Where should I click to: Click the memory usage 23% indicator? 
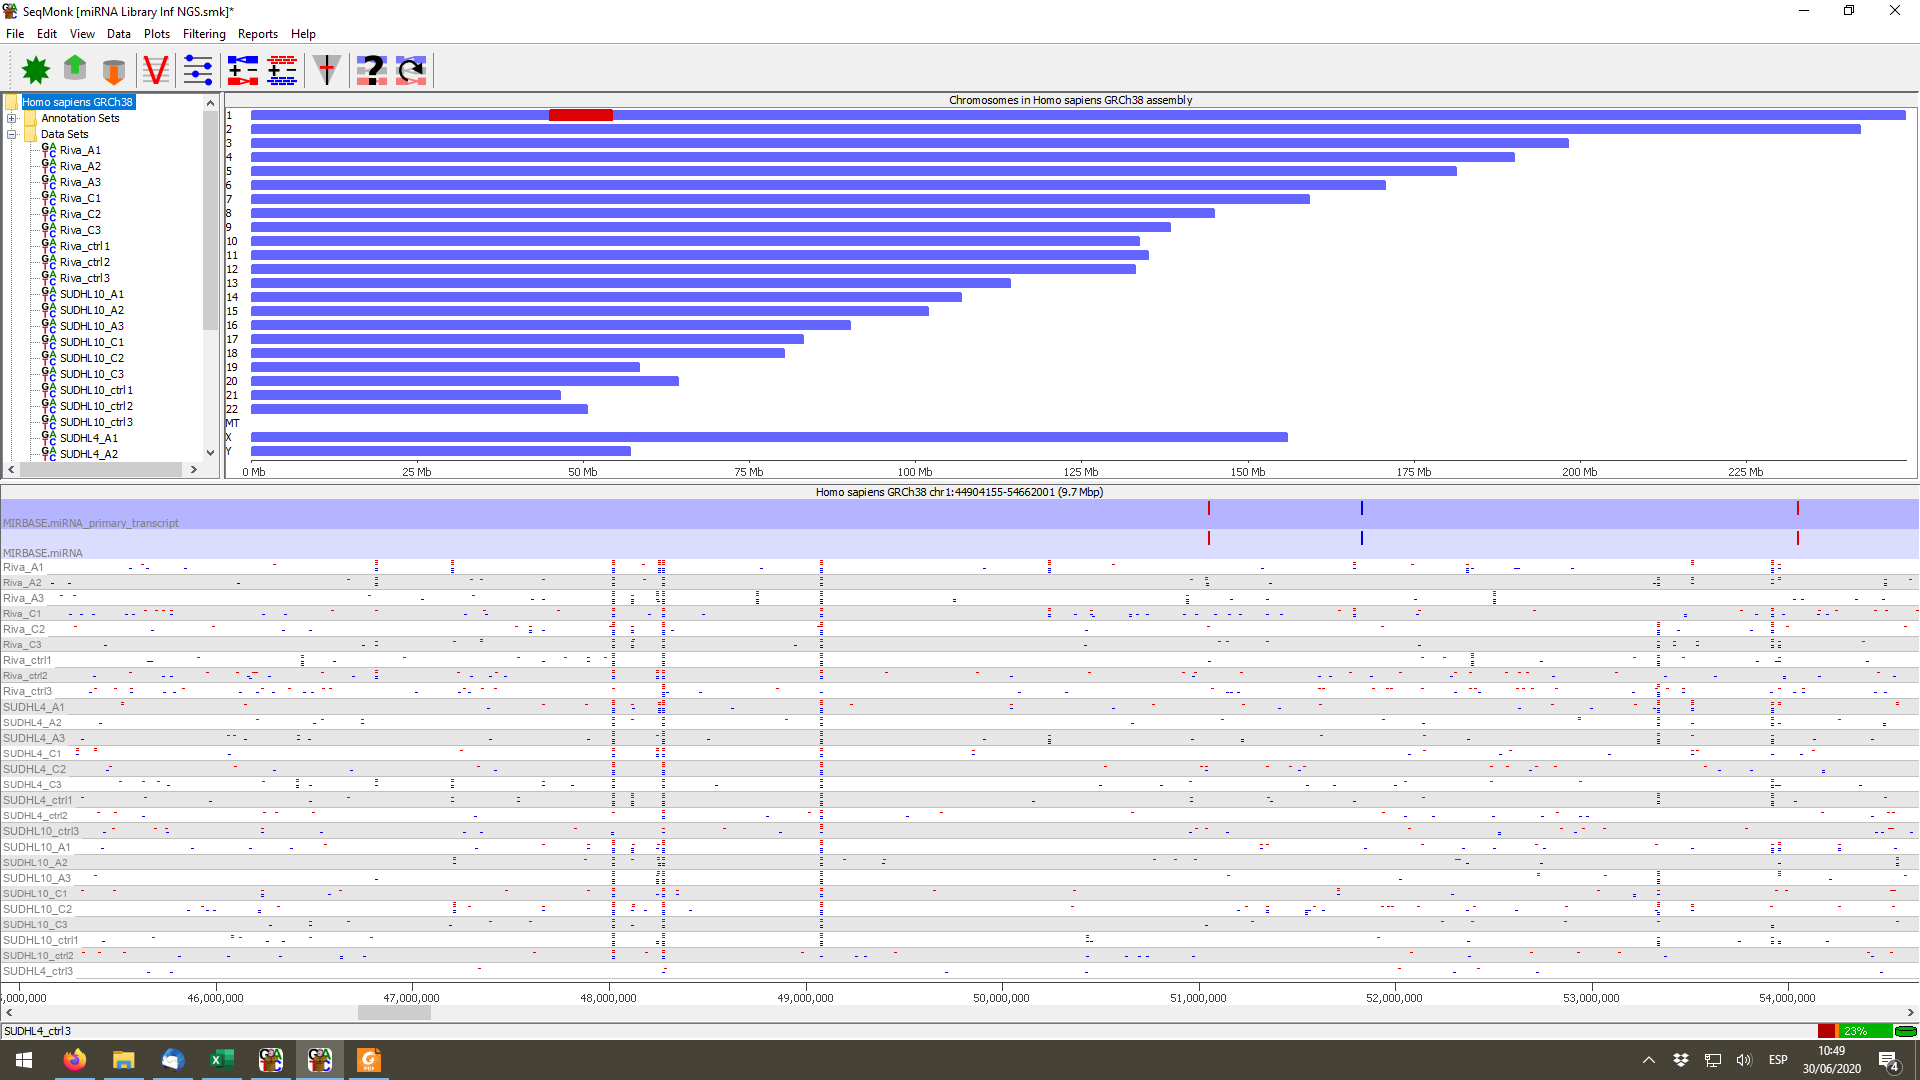[x=1855, y=1031]
